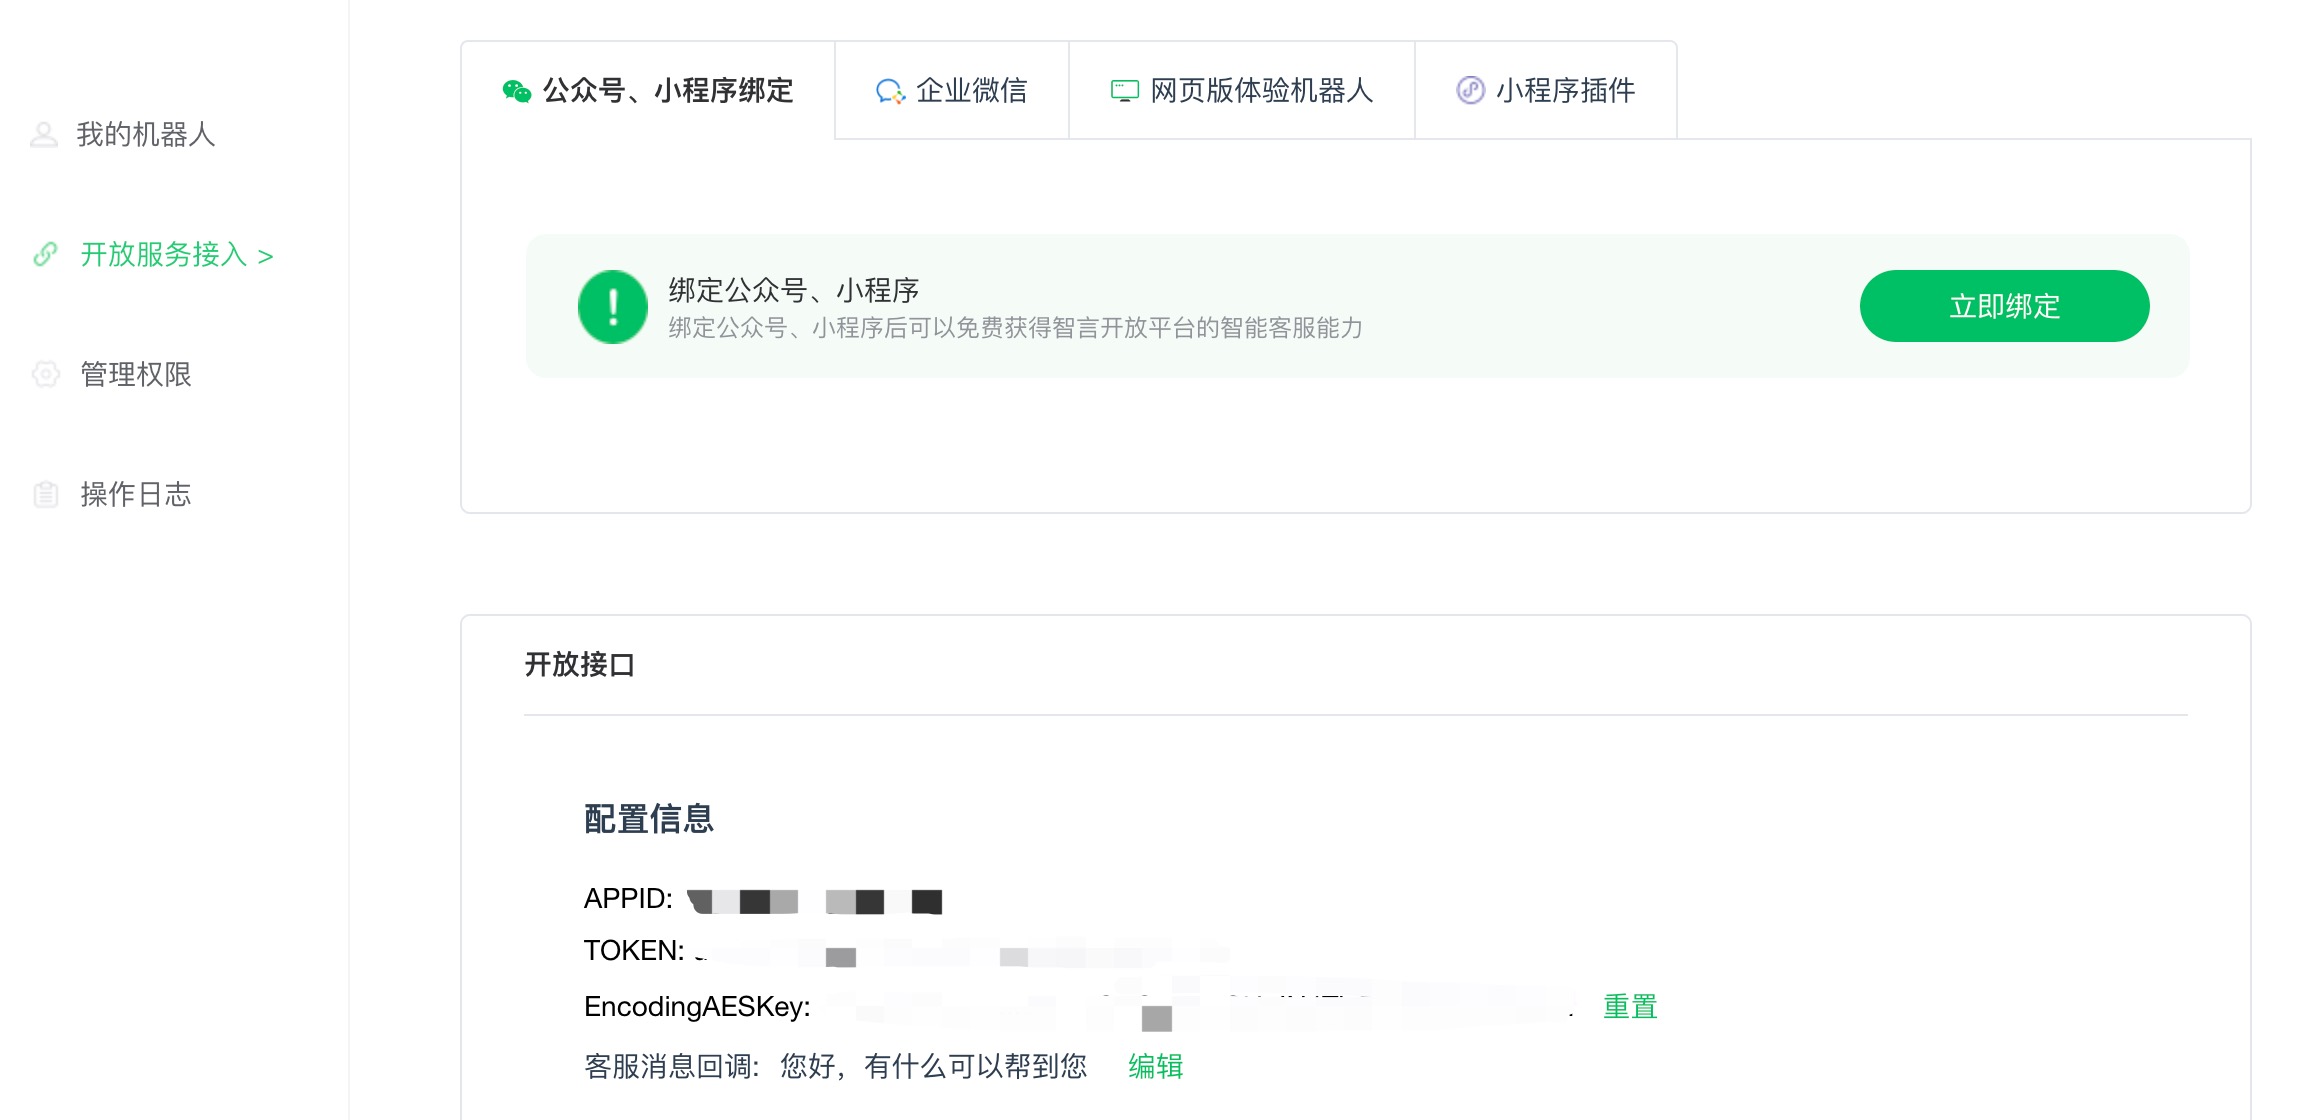Click 重置 link next to EncodingAESKey
2300x1120 pixels.
[x=1630, y=1006]
